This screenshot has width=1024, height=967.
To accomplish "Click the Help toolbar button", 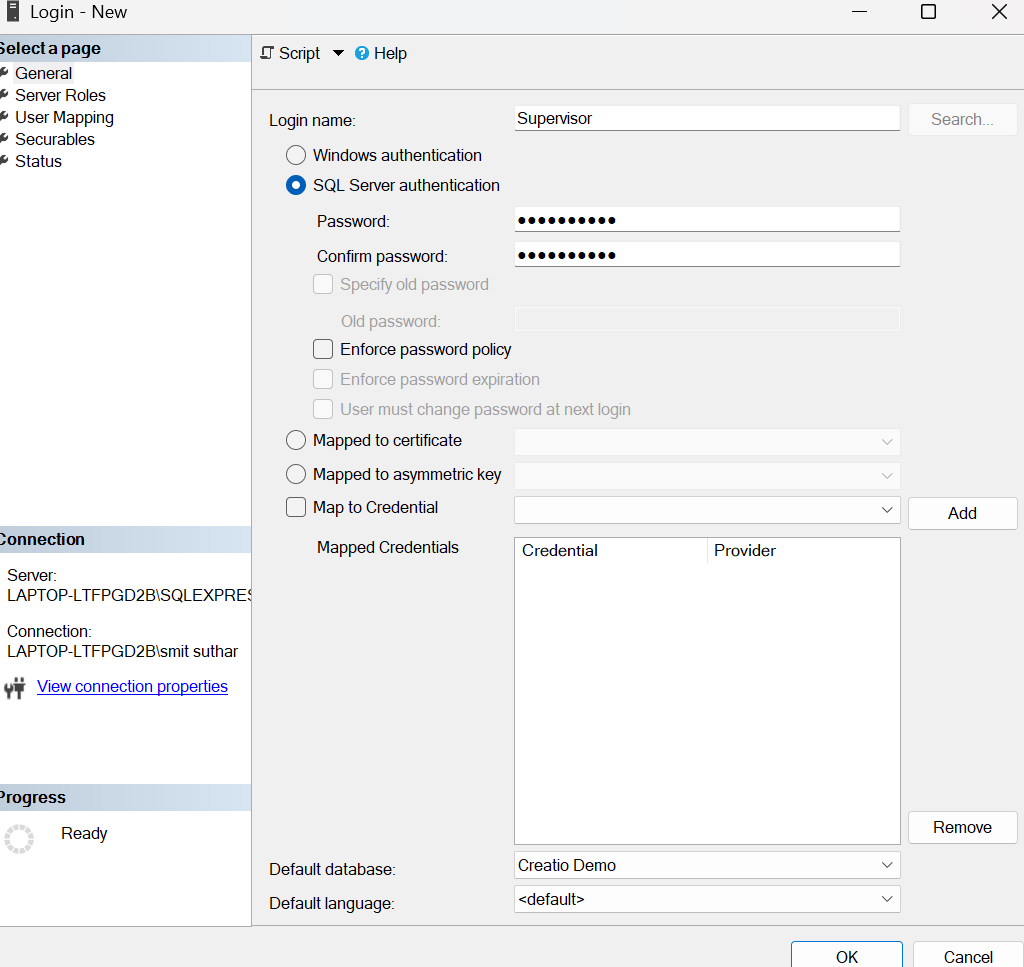I will (x=381, y=53).
